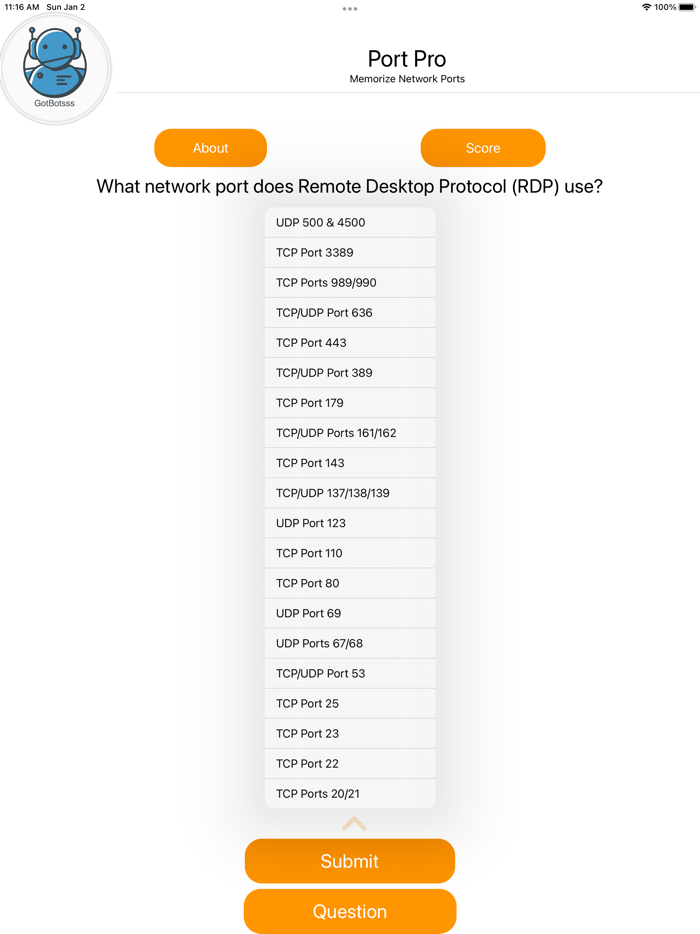Collapse the answer list with chevron arrow

click(354, 824)
